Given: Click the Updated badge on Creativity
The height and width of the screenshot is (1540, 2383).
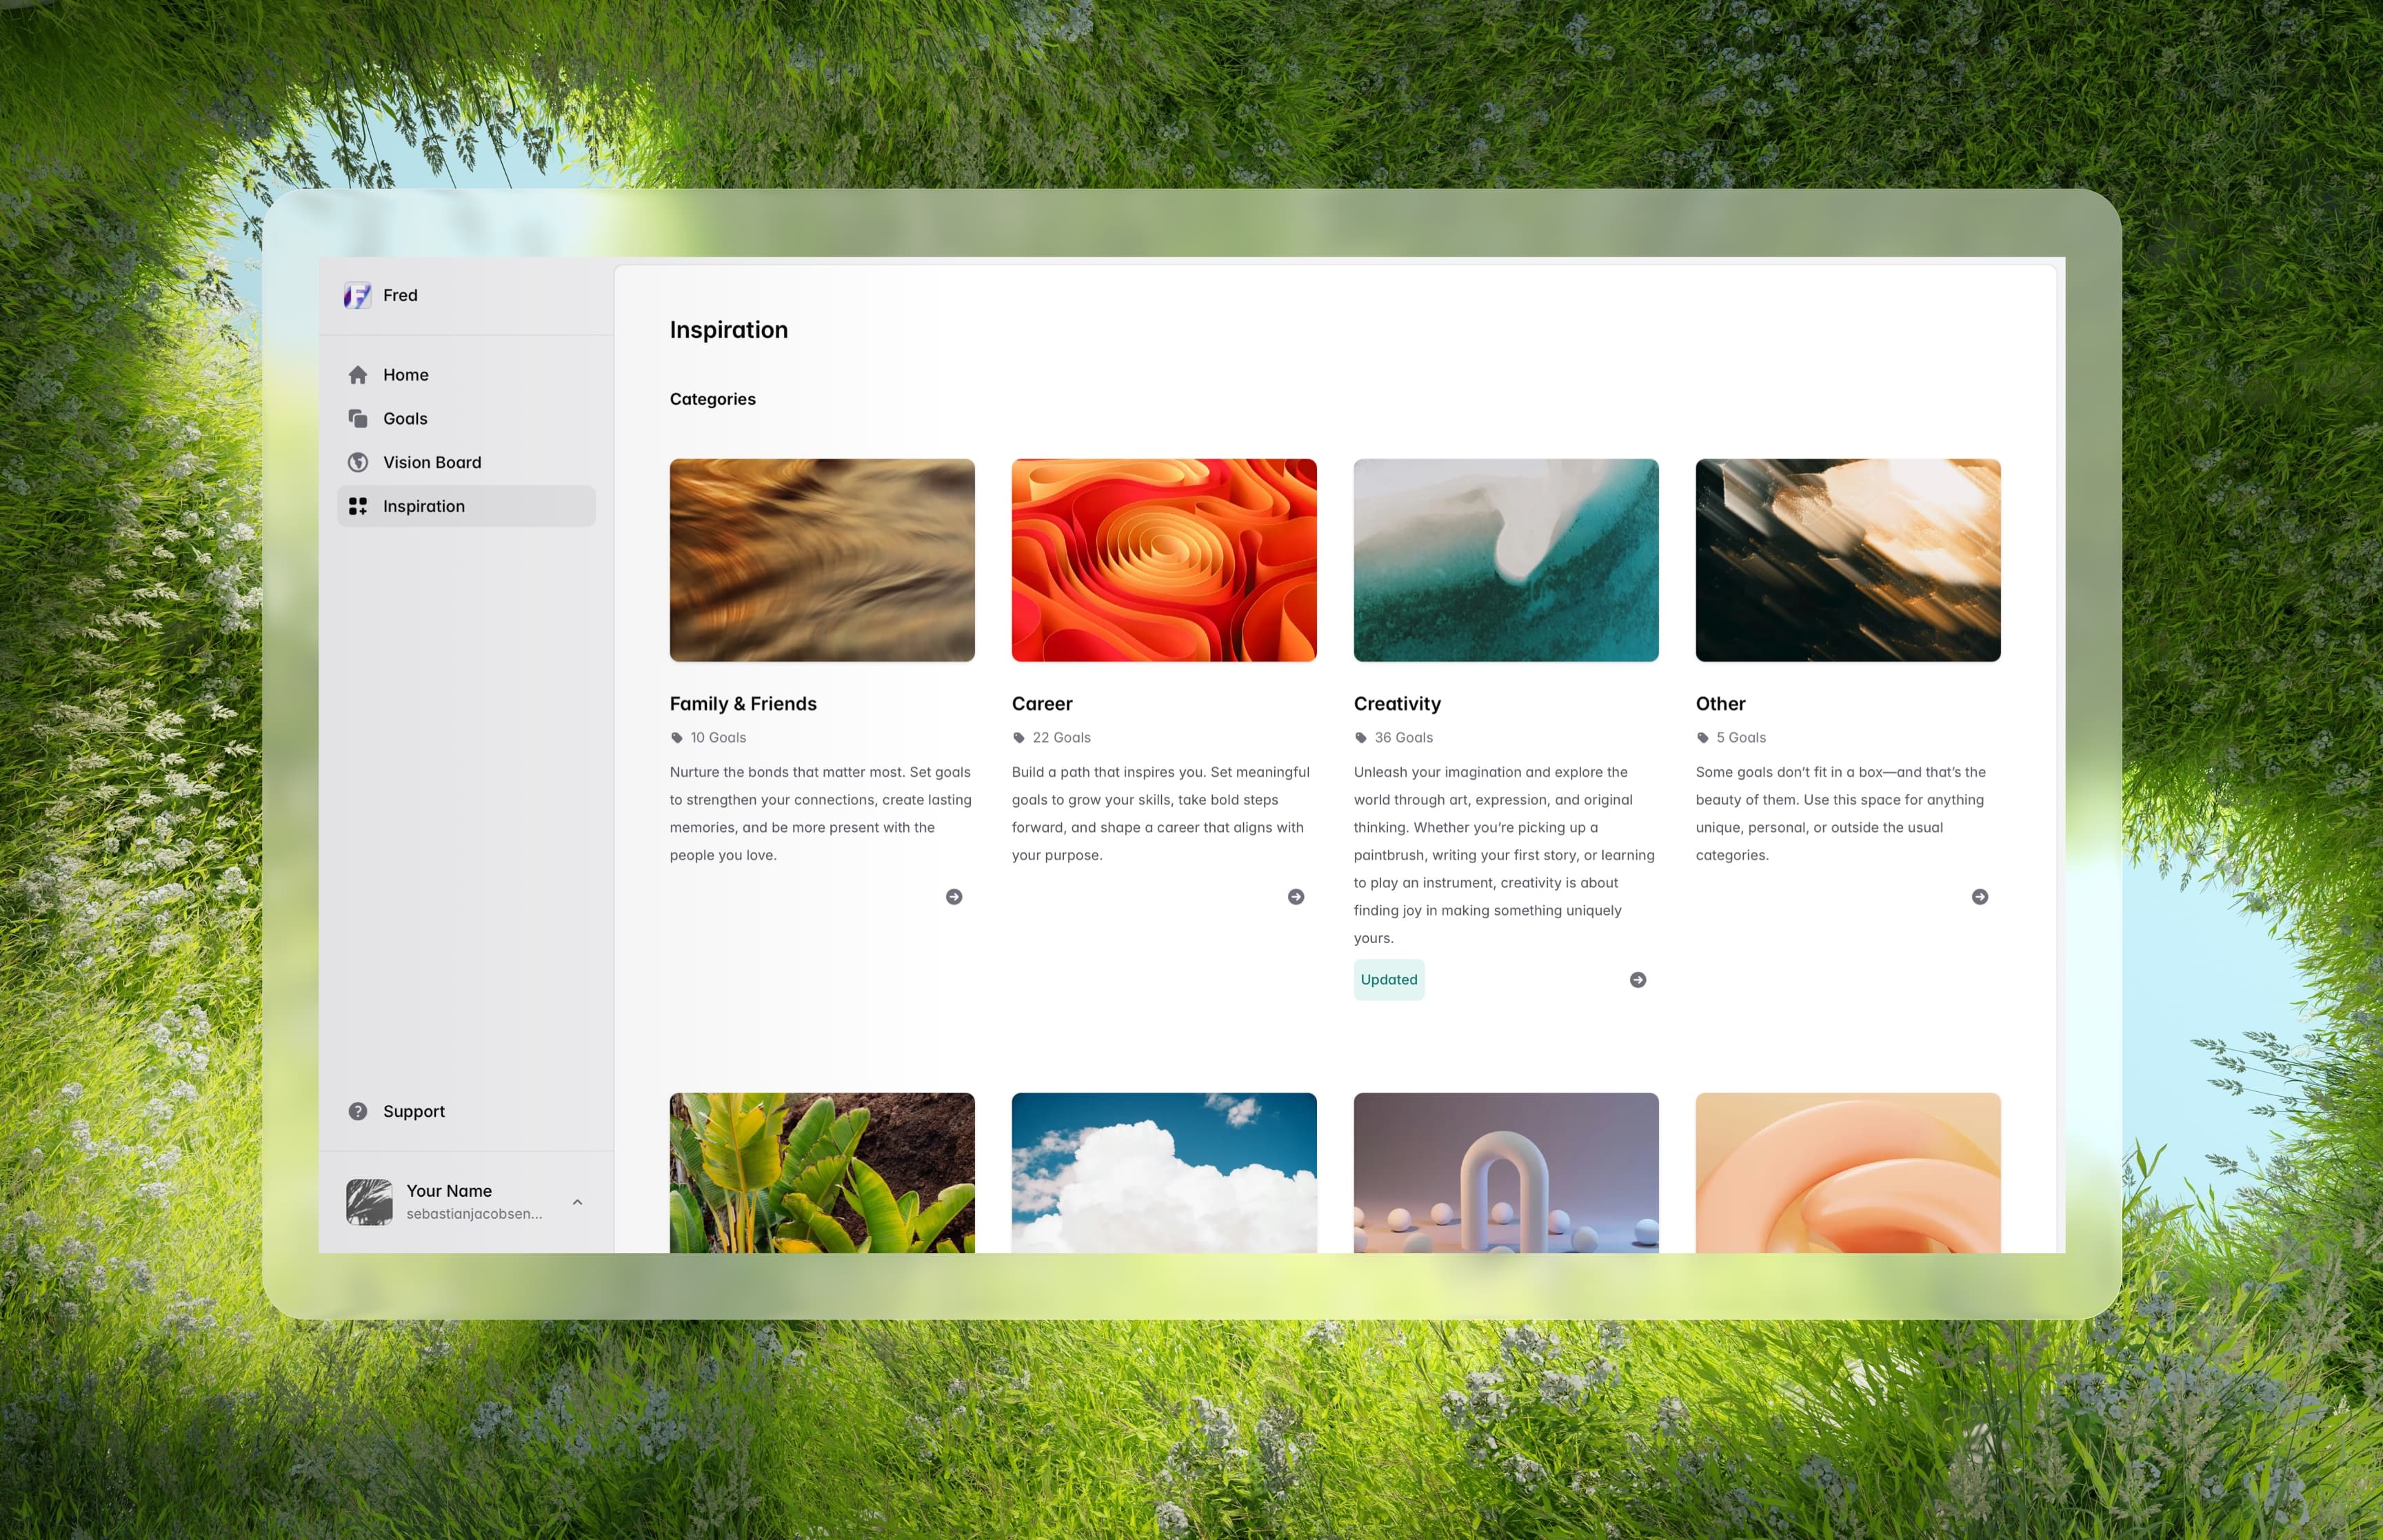Looking at the screenshot, I should [x=1388, y=979].
